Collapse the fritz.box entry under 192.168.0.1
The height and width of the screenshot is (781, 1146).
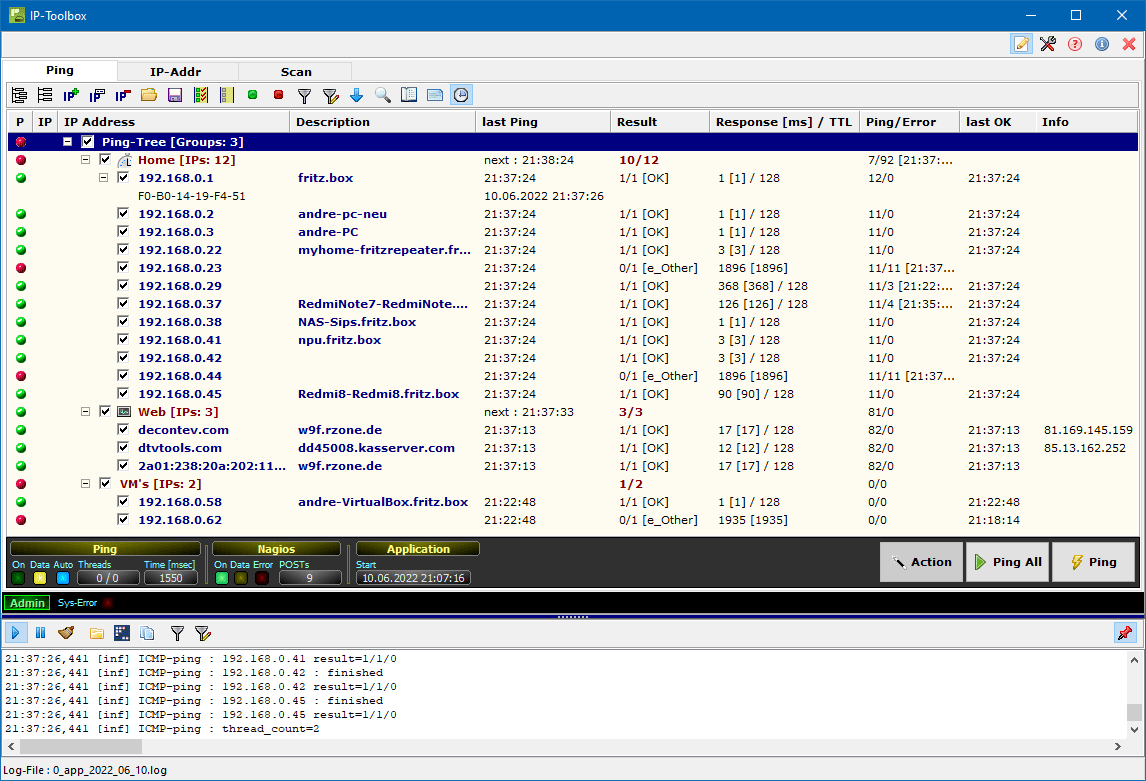click(x=104, y=177)
